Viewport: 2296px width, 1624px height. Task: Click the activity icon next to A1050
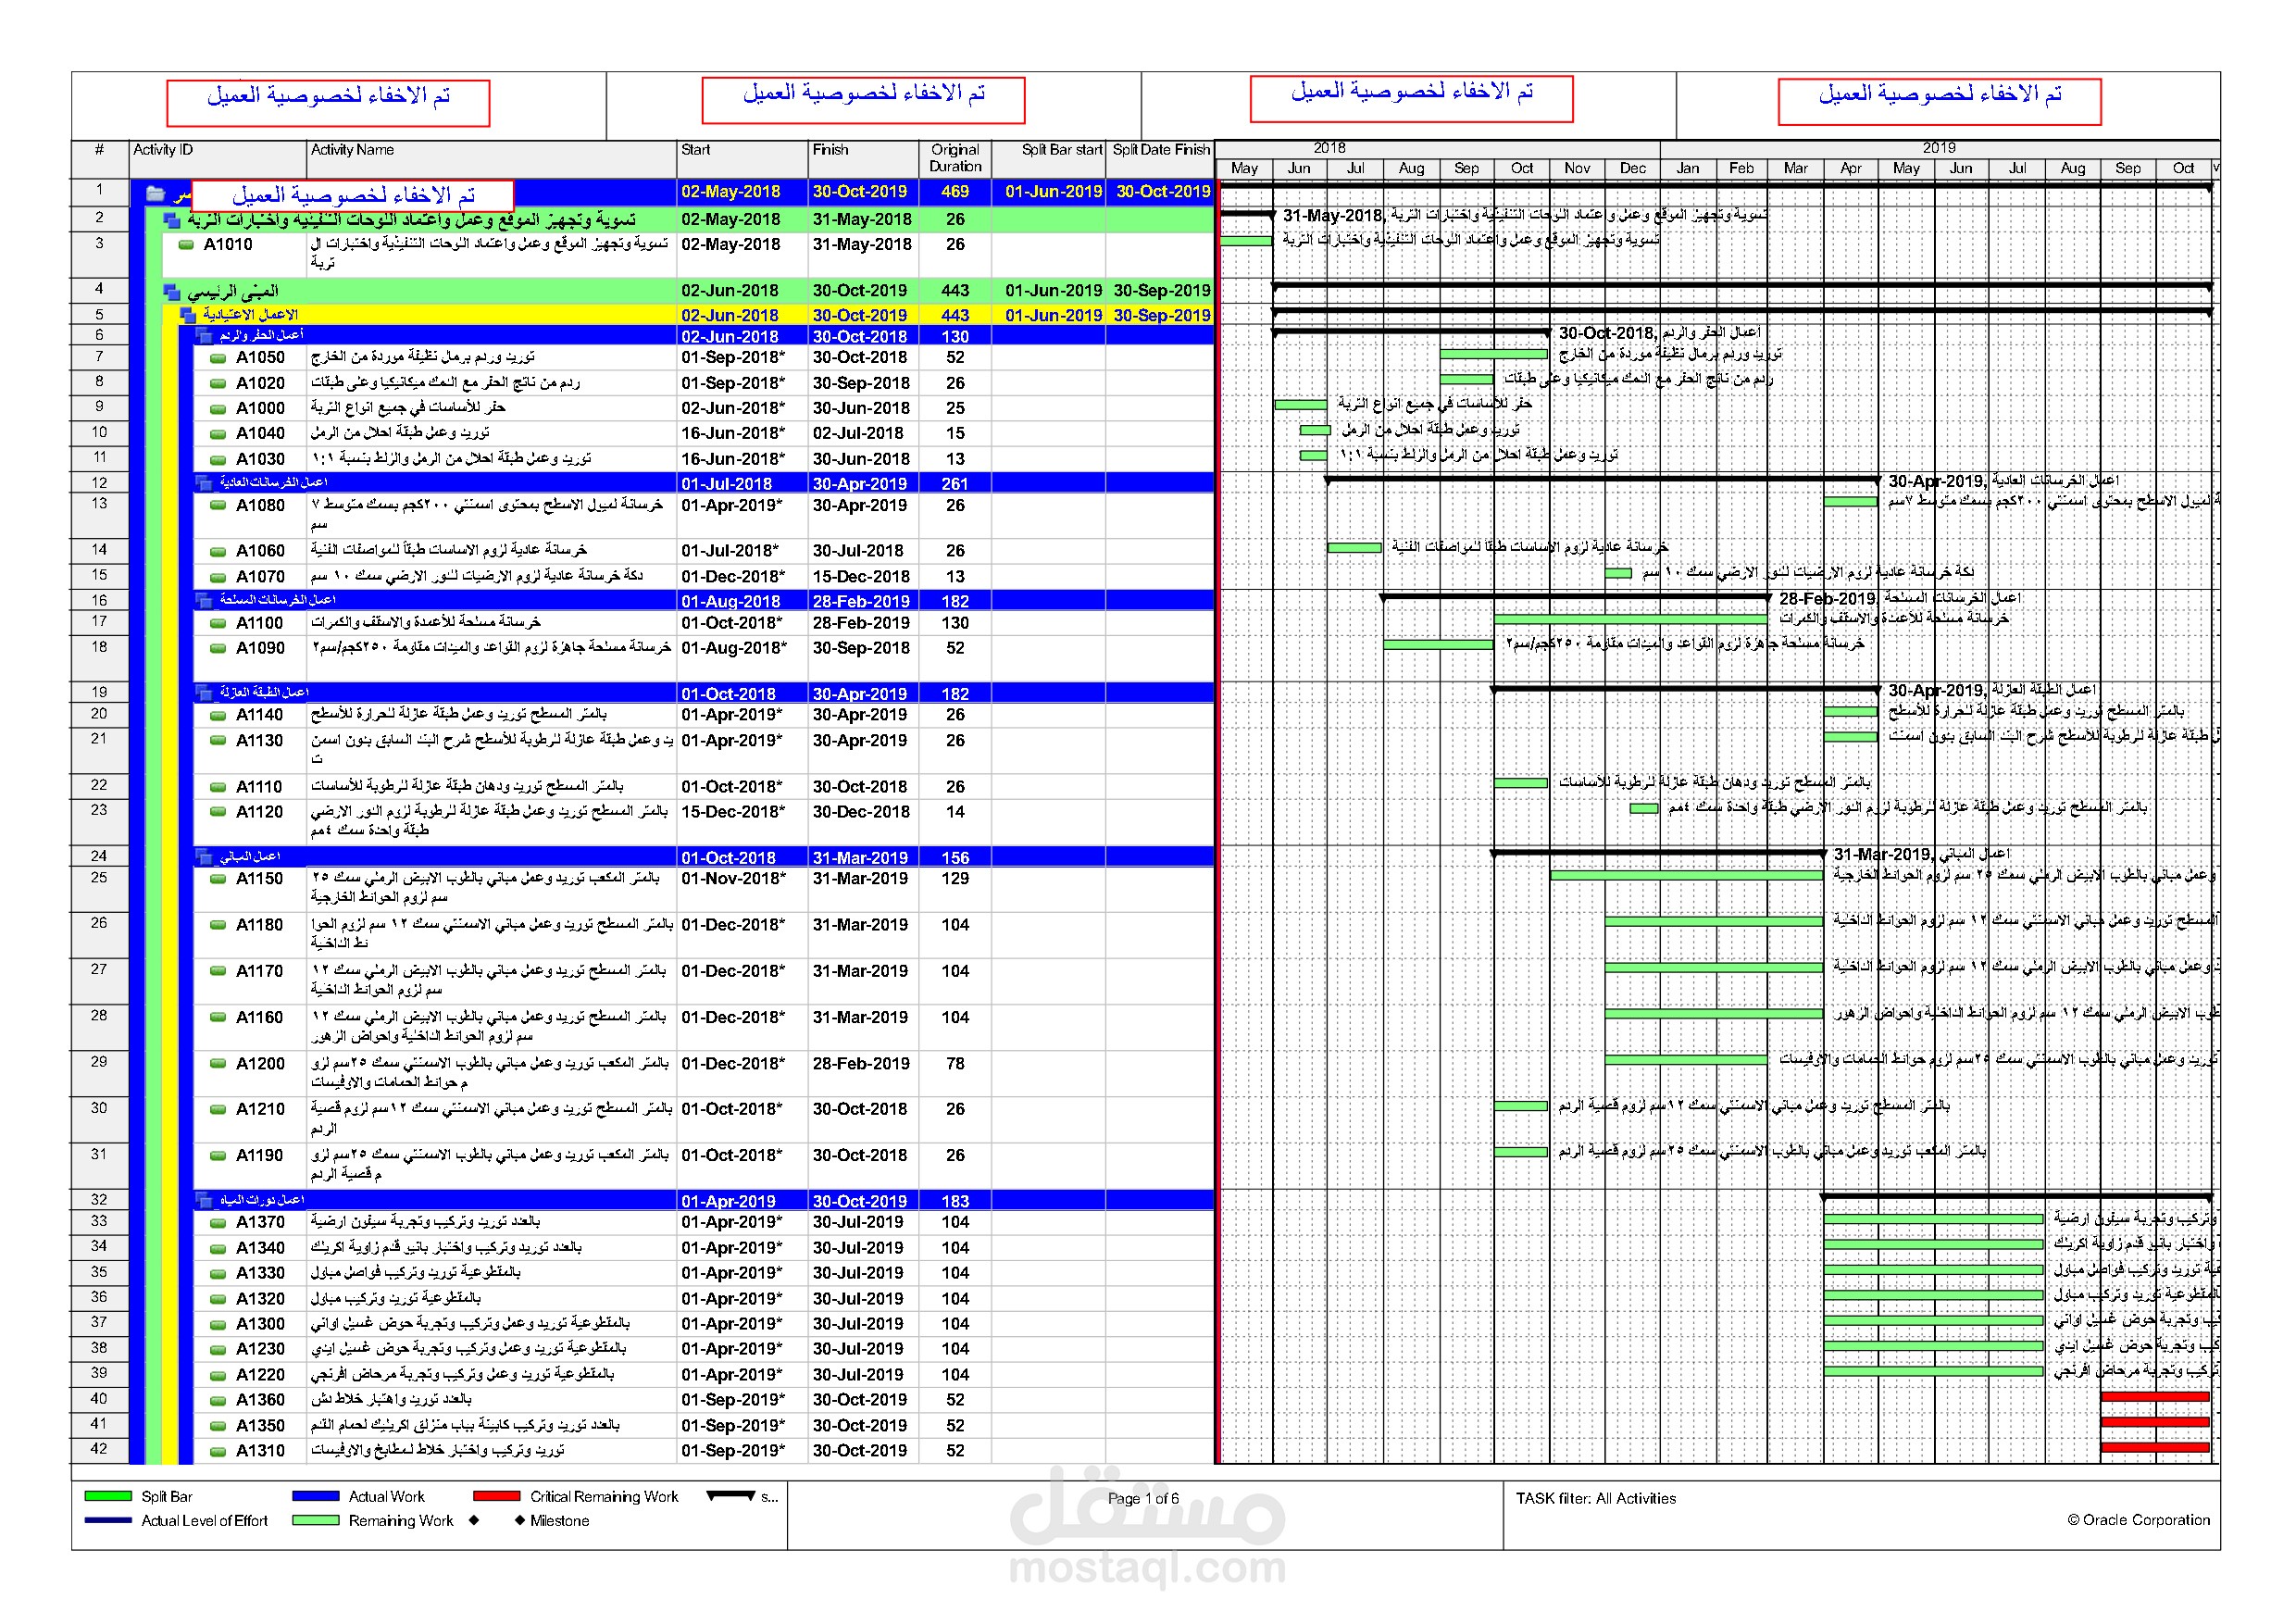217,358
